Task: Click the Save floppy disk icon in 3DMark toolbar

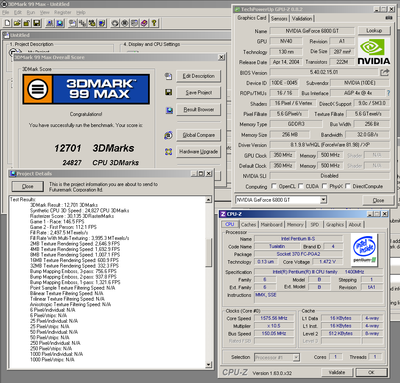Action: [37, 23]
